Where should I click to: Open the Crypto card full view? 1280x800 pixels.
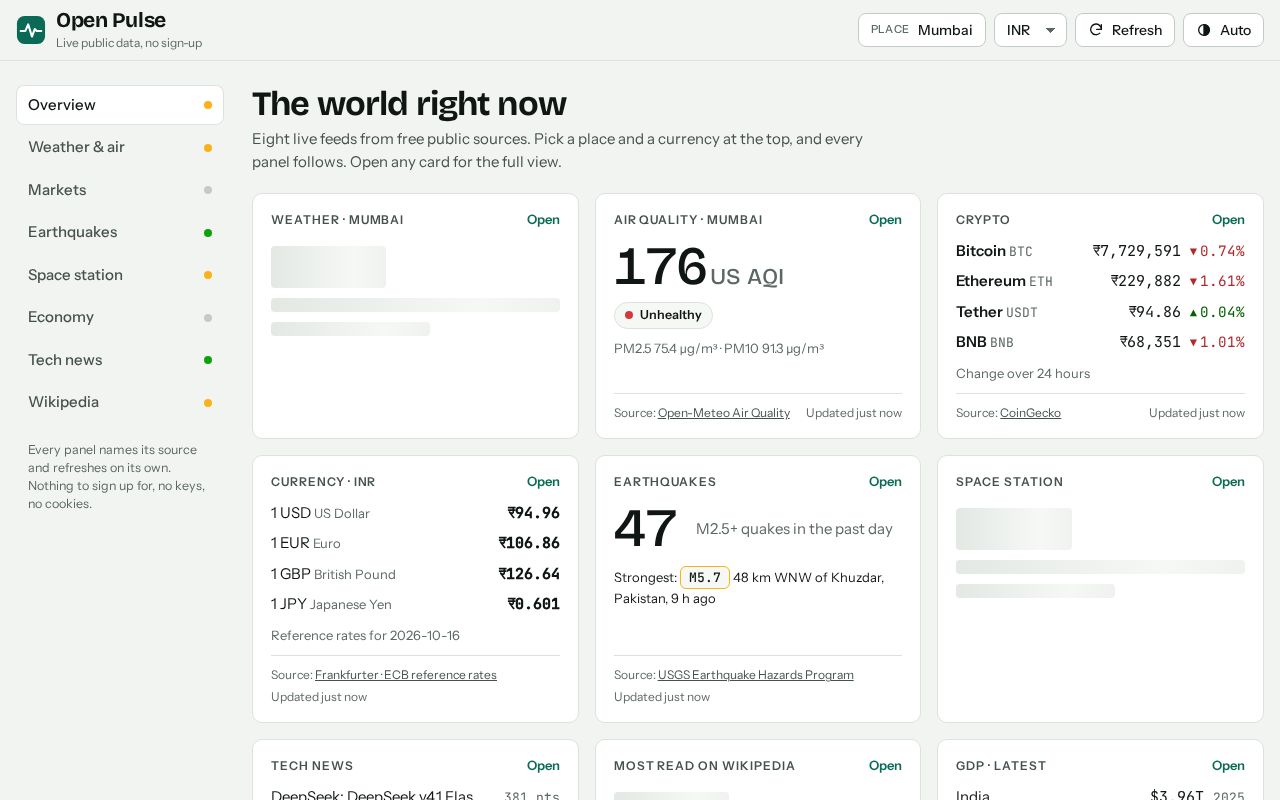click(x=1228, y=220)
